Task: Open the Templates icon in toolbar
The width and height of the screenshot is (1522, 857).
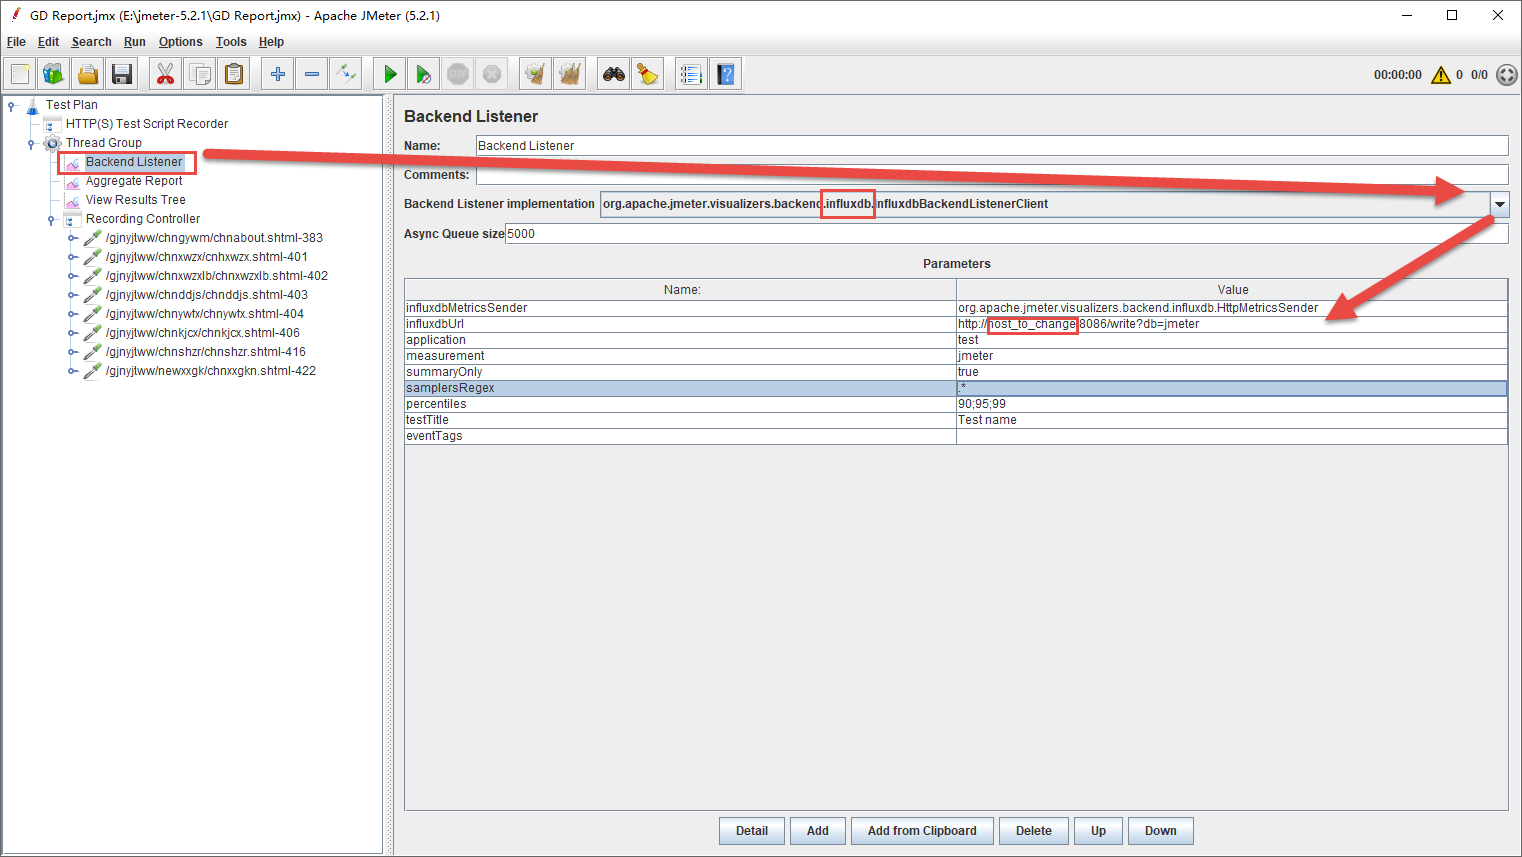Action: click(x=53, y=74)
